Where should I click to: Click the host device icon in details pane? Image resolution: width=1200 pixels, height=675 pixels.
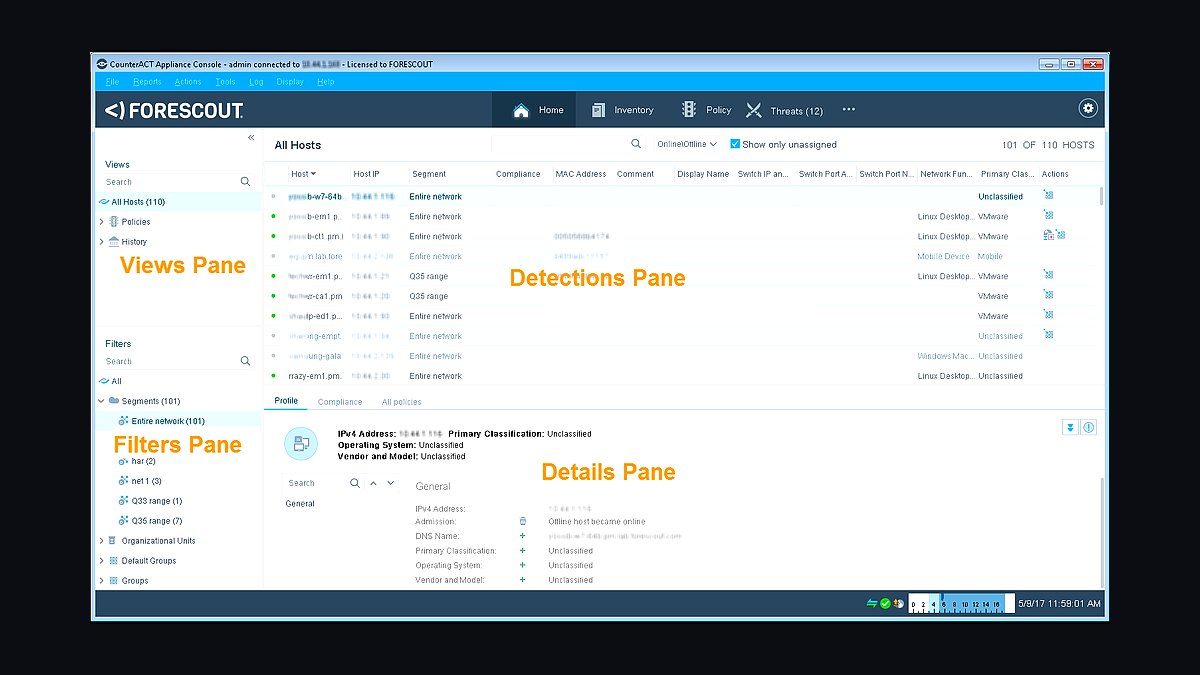301,443
